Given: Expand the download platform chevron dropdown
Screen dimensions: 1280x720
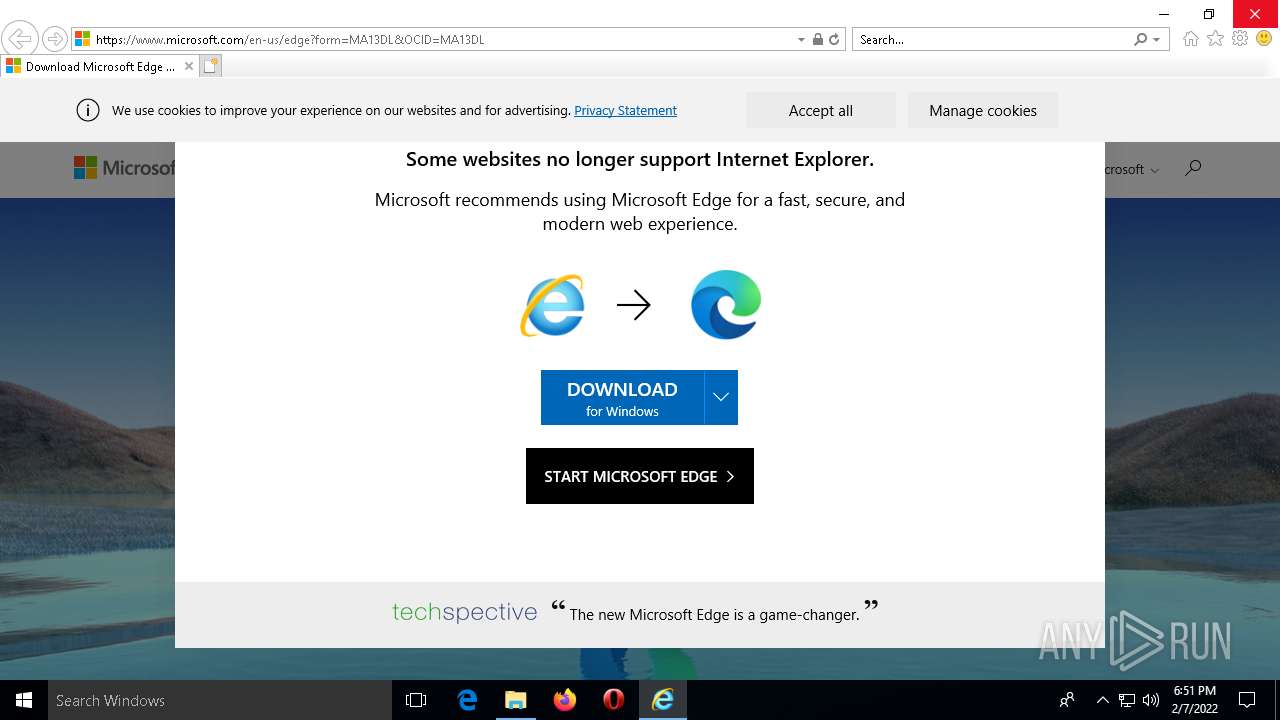Looking at the screenshot, I should pyautogui.click(x=721, y=398).
